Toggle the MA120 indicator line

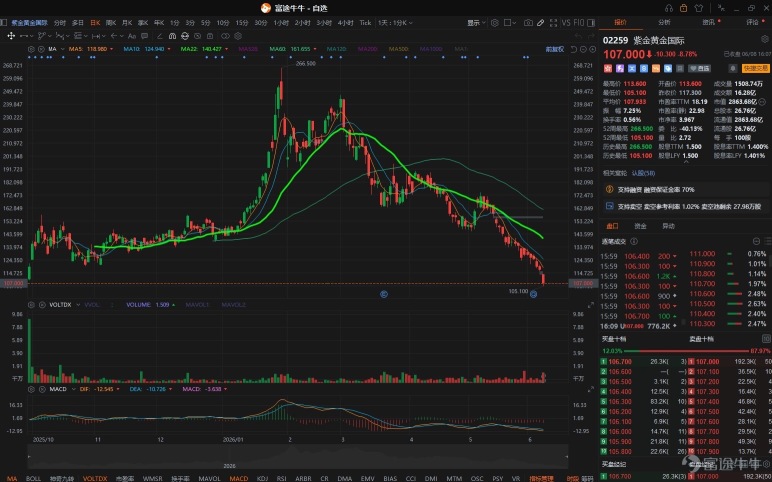pos(336,49)
